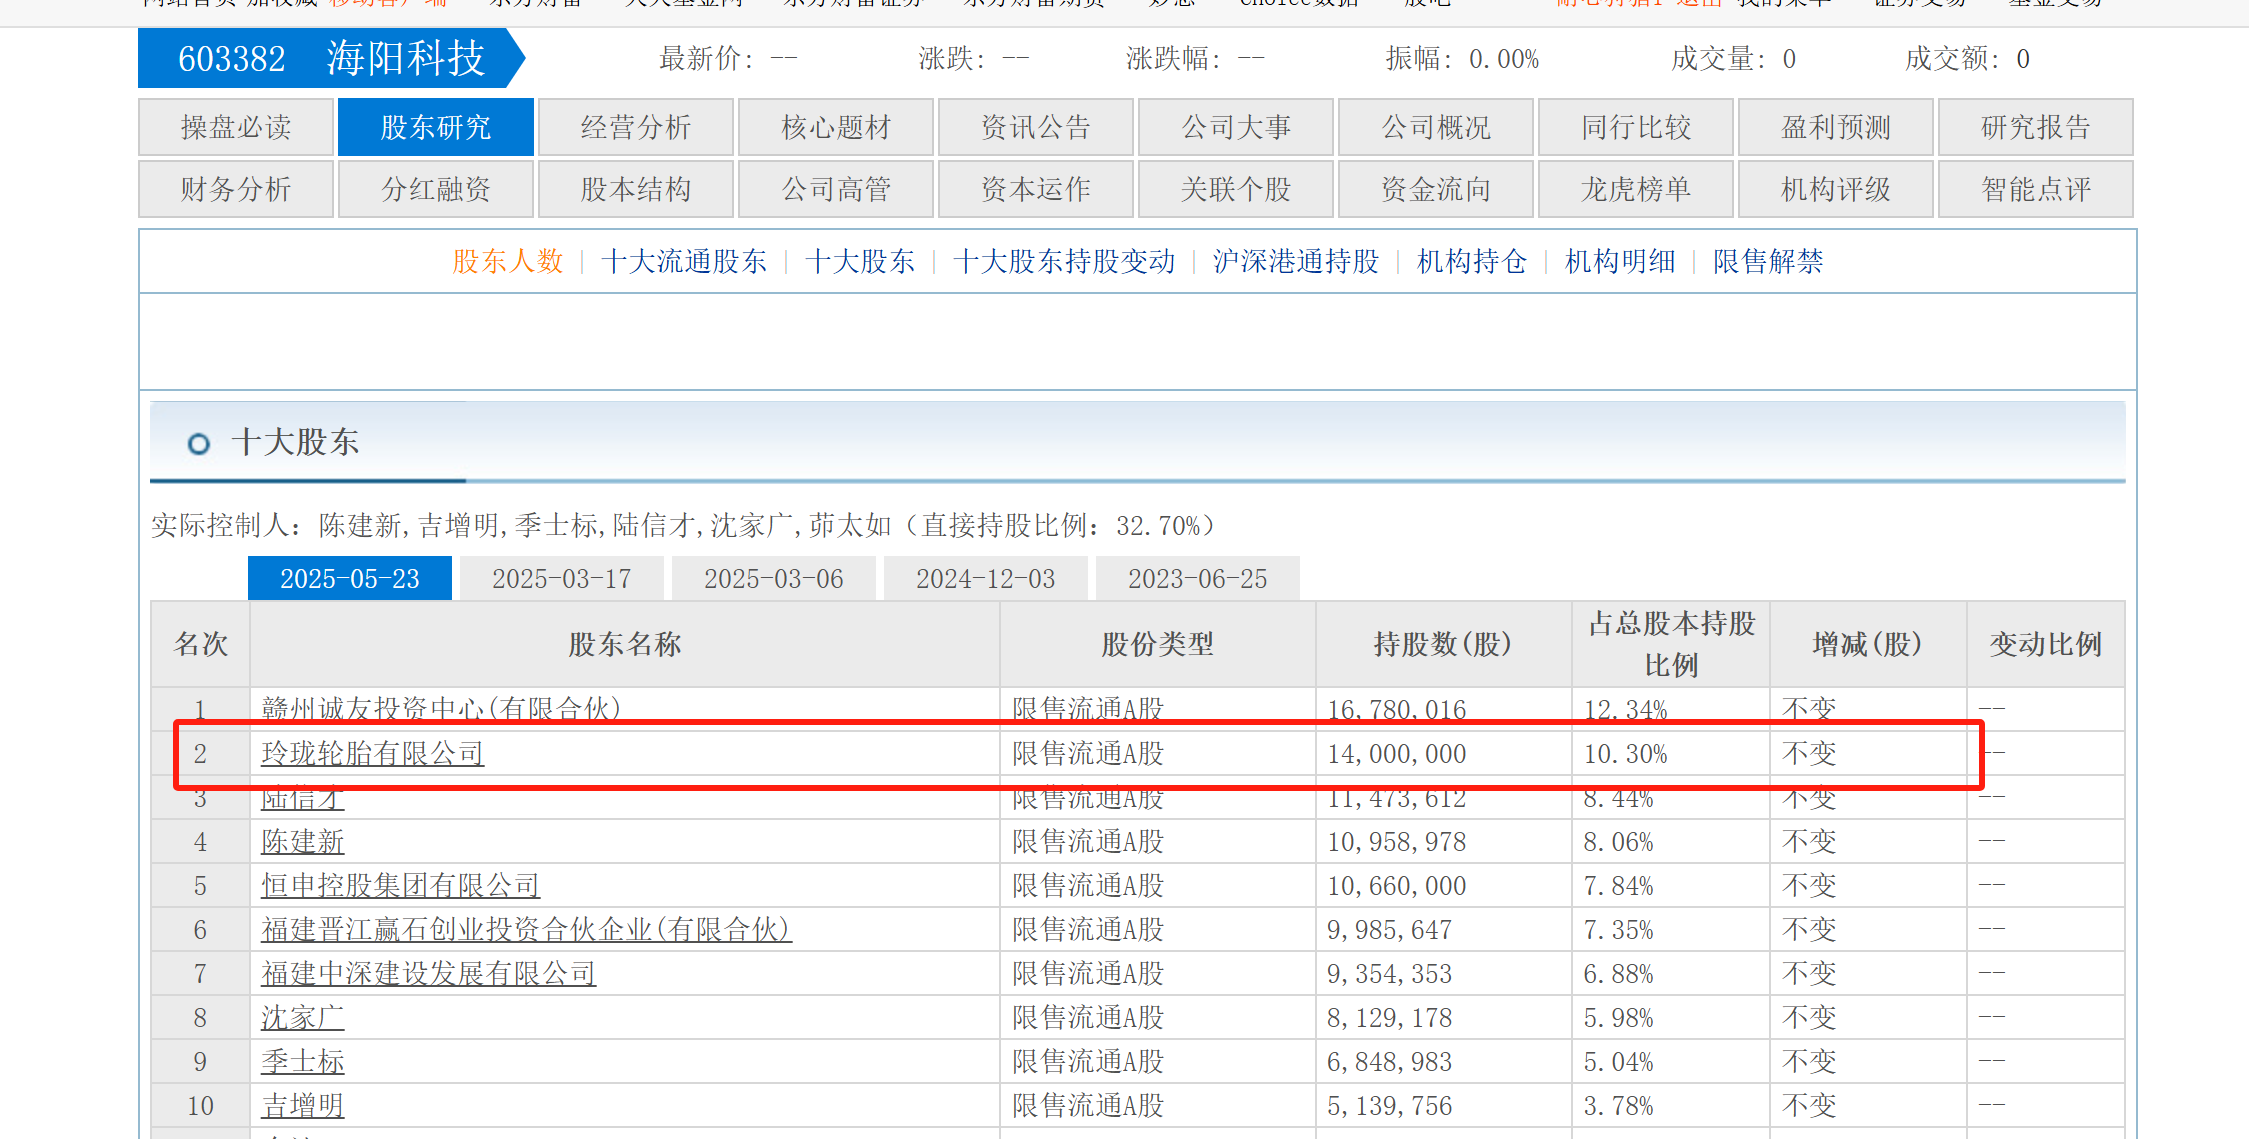
Task: Open the 操盘必读 tab
Action: point(236,127)
